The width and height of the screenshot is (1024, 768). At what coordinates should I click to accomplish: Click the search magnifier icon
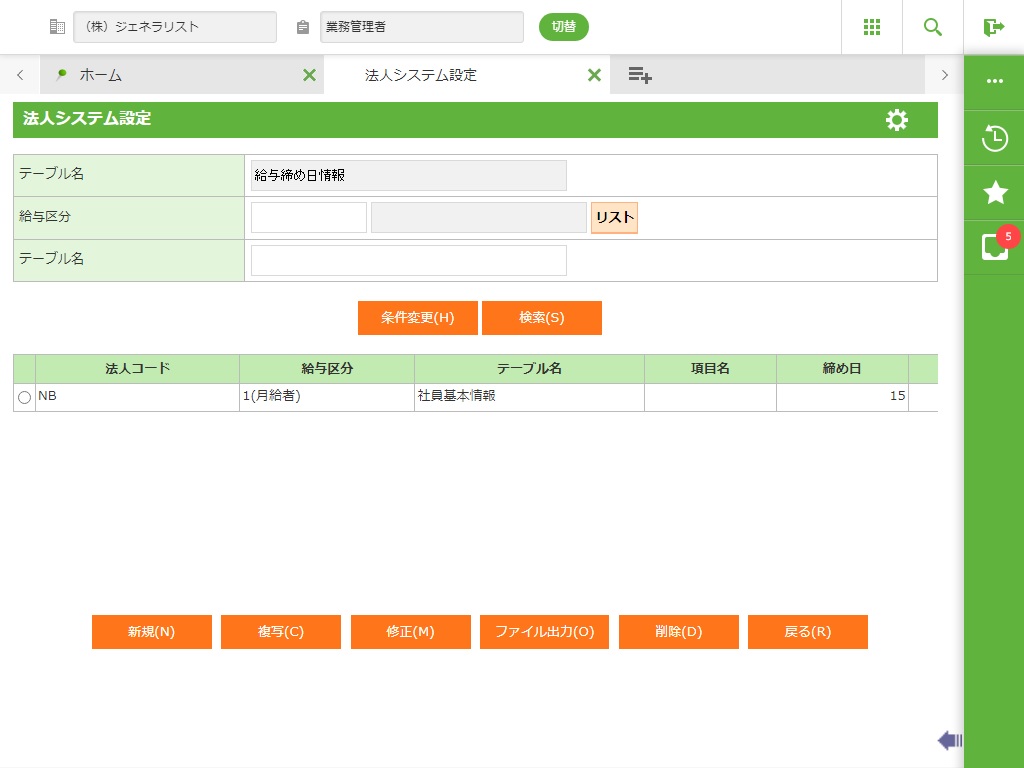tap(933, 27)
